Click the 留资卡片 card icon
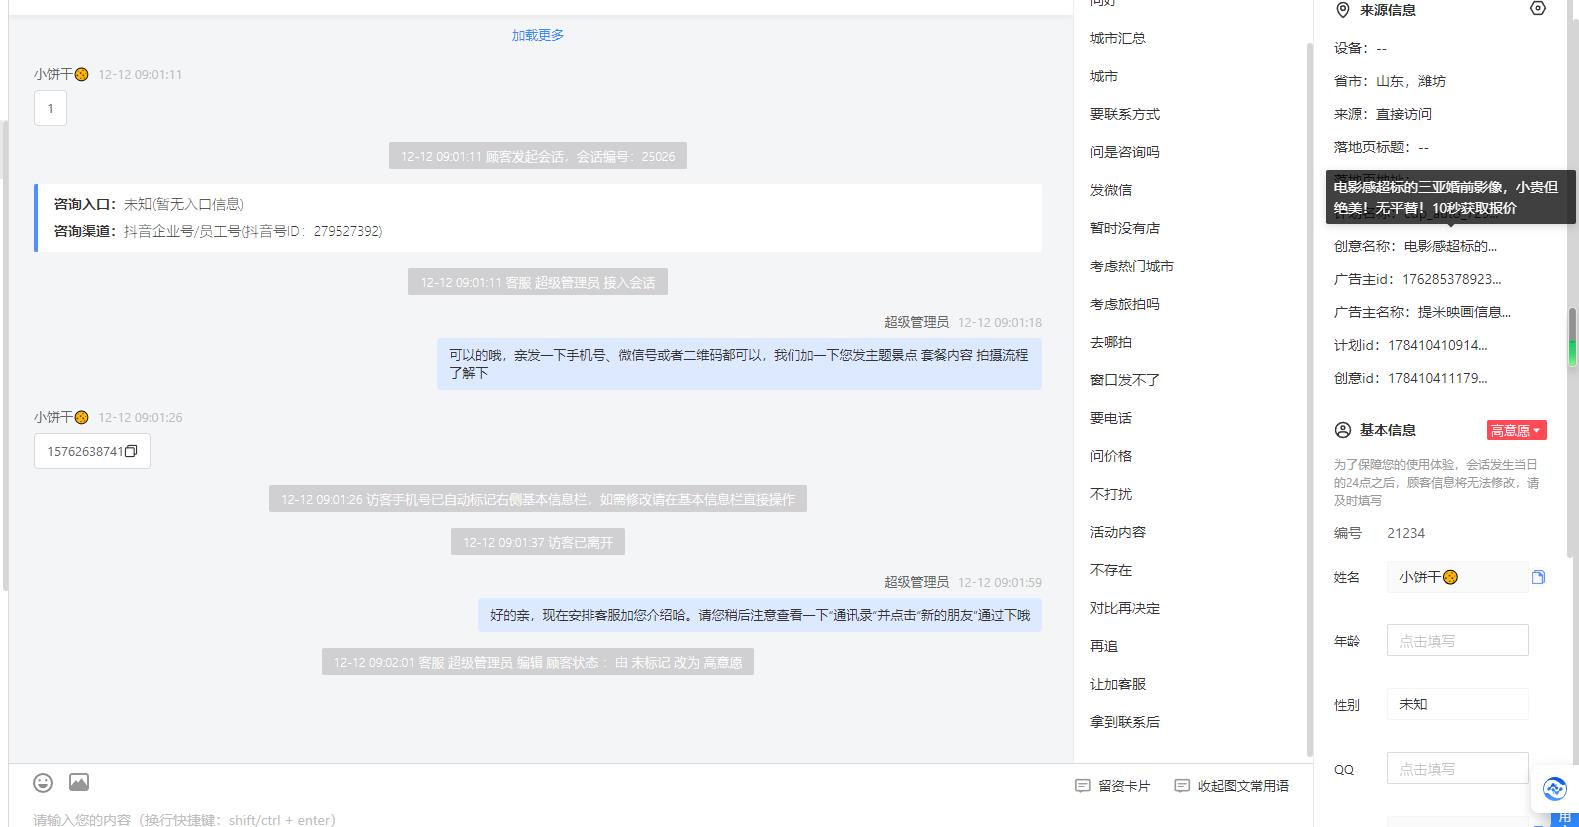Viewport: 1579px width, 827px height. click(x=1082, y=786)
